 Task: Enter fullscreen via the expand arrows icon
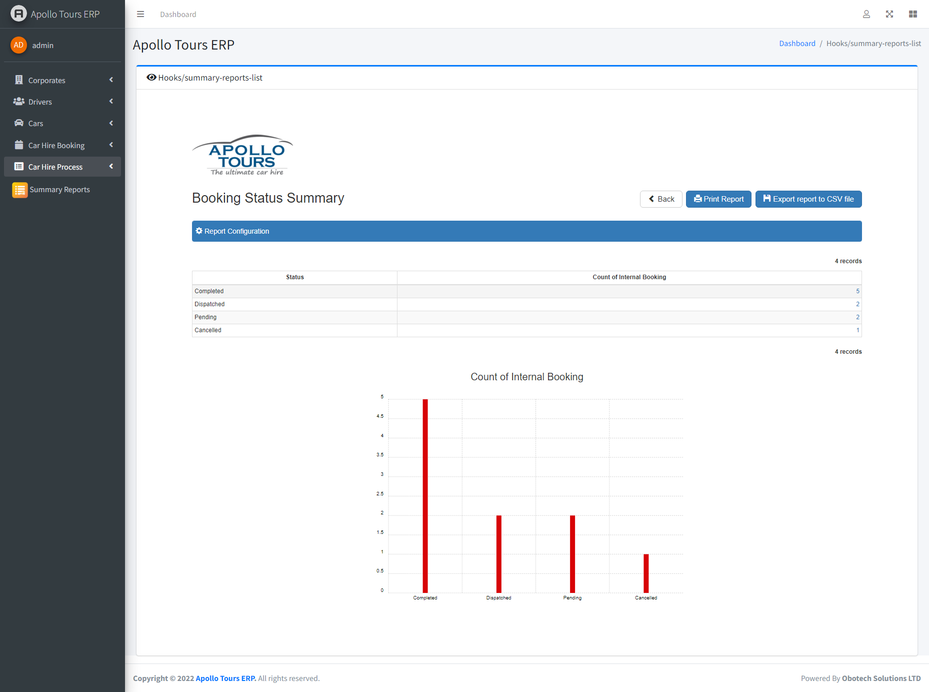point(889,14)
